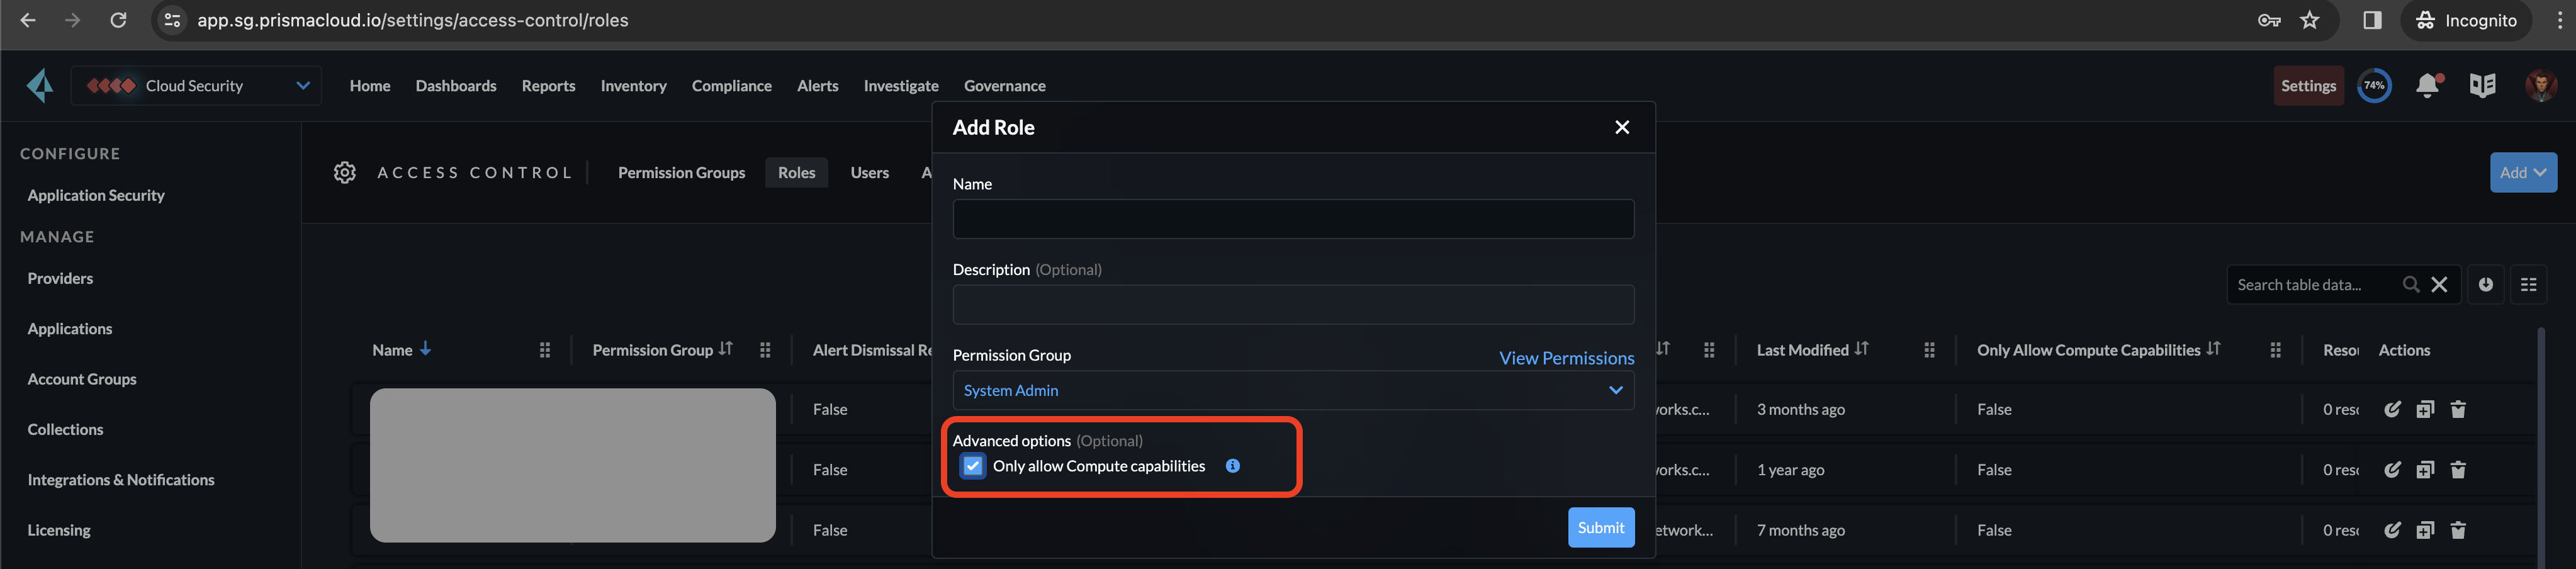
Task: Open the documentation book icon
Action: pyautogui.click(x=2482, y=86)
